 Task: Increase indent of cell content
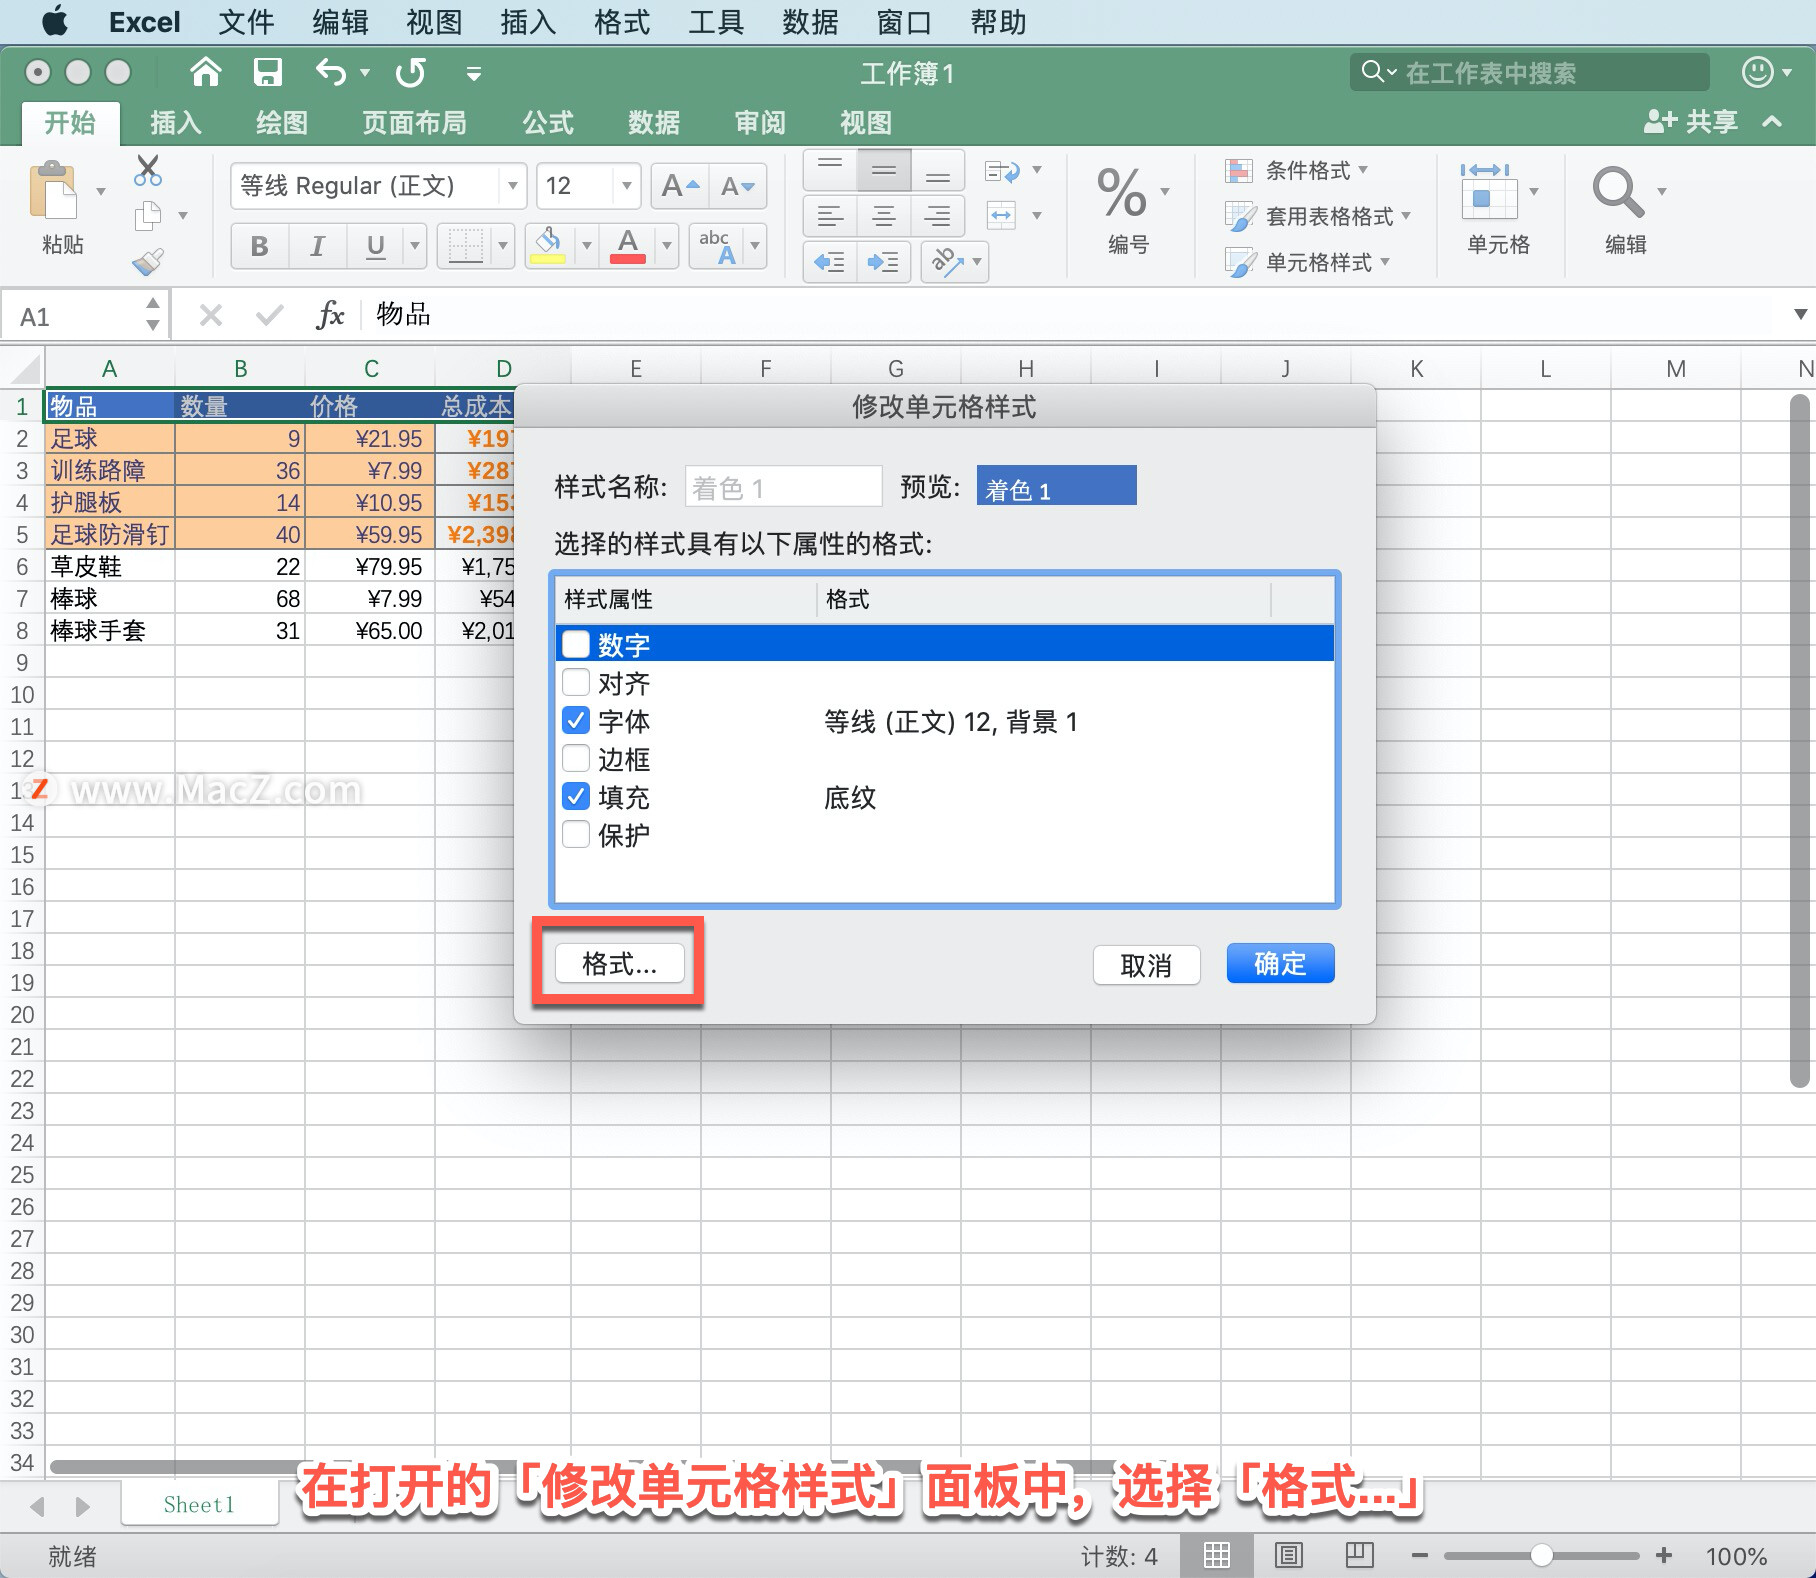(883, 262)
